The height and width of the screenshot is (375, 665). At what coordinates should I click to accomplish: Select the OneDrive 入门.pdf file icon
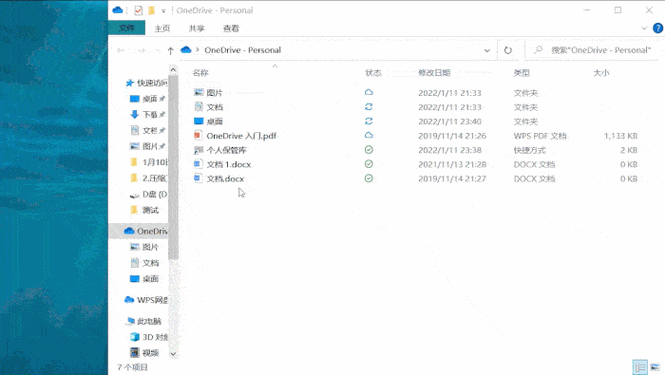pos(198,135)
